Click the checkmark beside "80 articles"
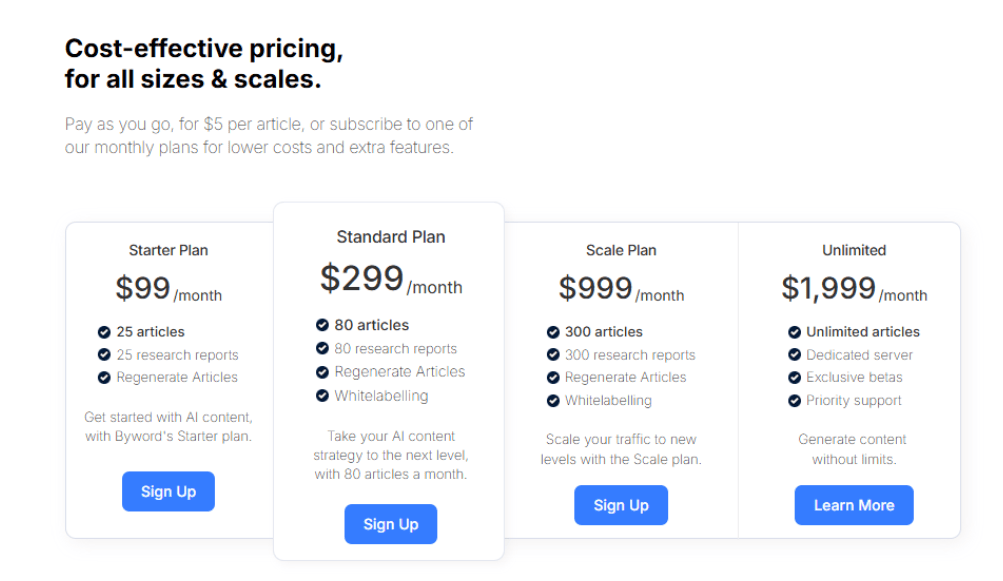This screenshot has height=581, width=1003. tap(324, 325)
